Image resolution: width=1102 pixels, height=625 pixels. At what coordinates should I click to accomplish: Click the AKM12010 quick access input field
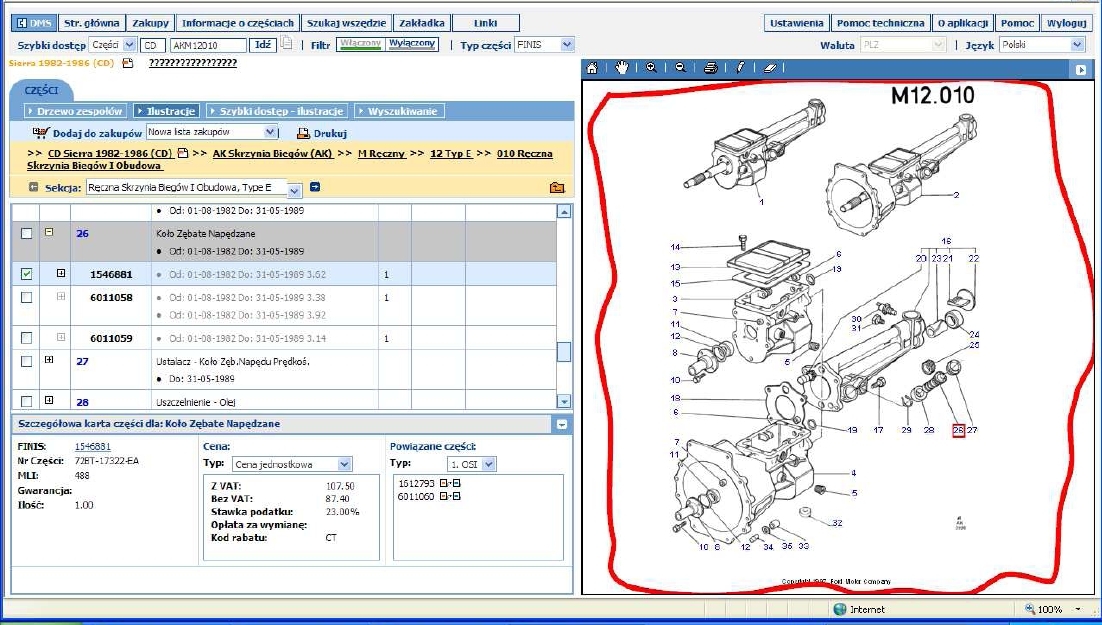pyautogui.click(x=208, y=45)
